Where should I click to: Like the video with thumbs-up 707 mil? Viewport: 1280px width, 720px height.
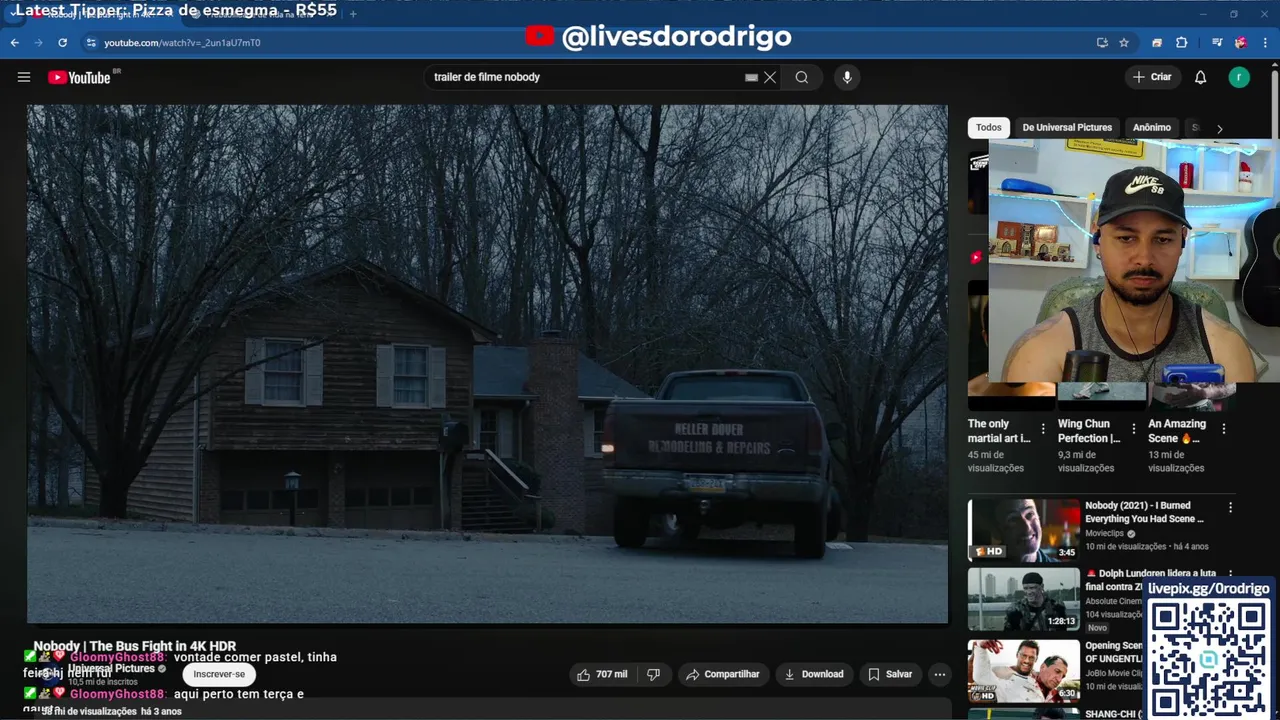pyautogui.click(x=602, y=674)
